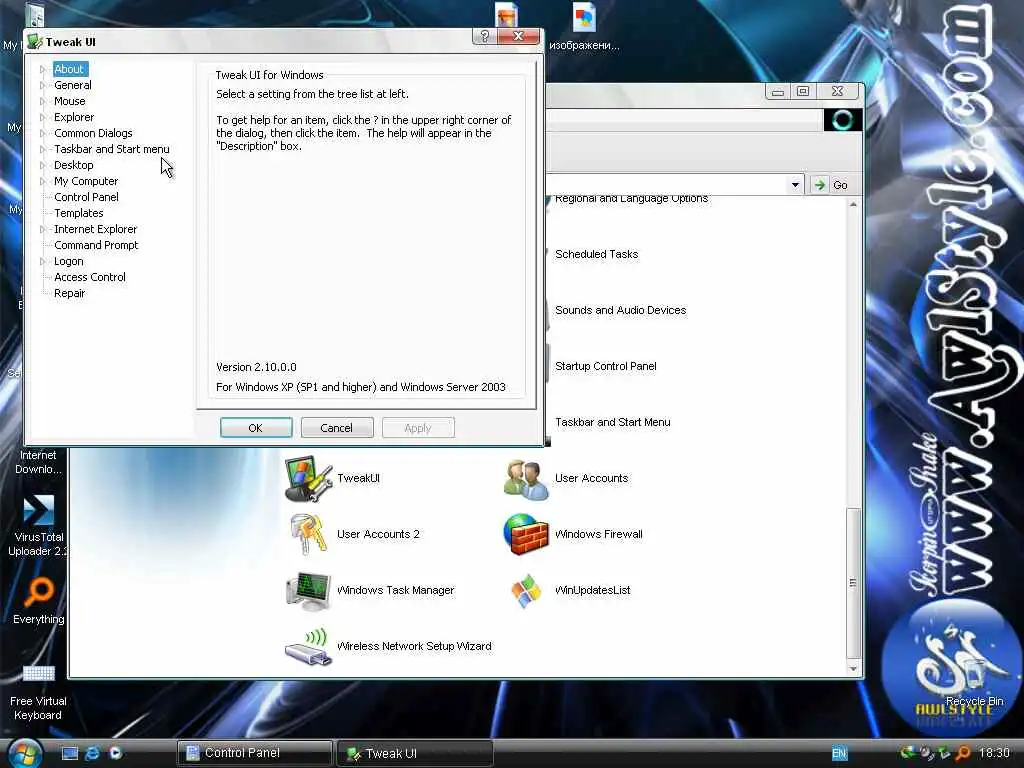Click the taskbar clock showing 18:30
This screenshot has height=768, width=1024.
pyautogui.click(x=993, y=753)
